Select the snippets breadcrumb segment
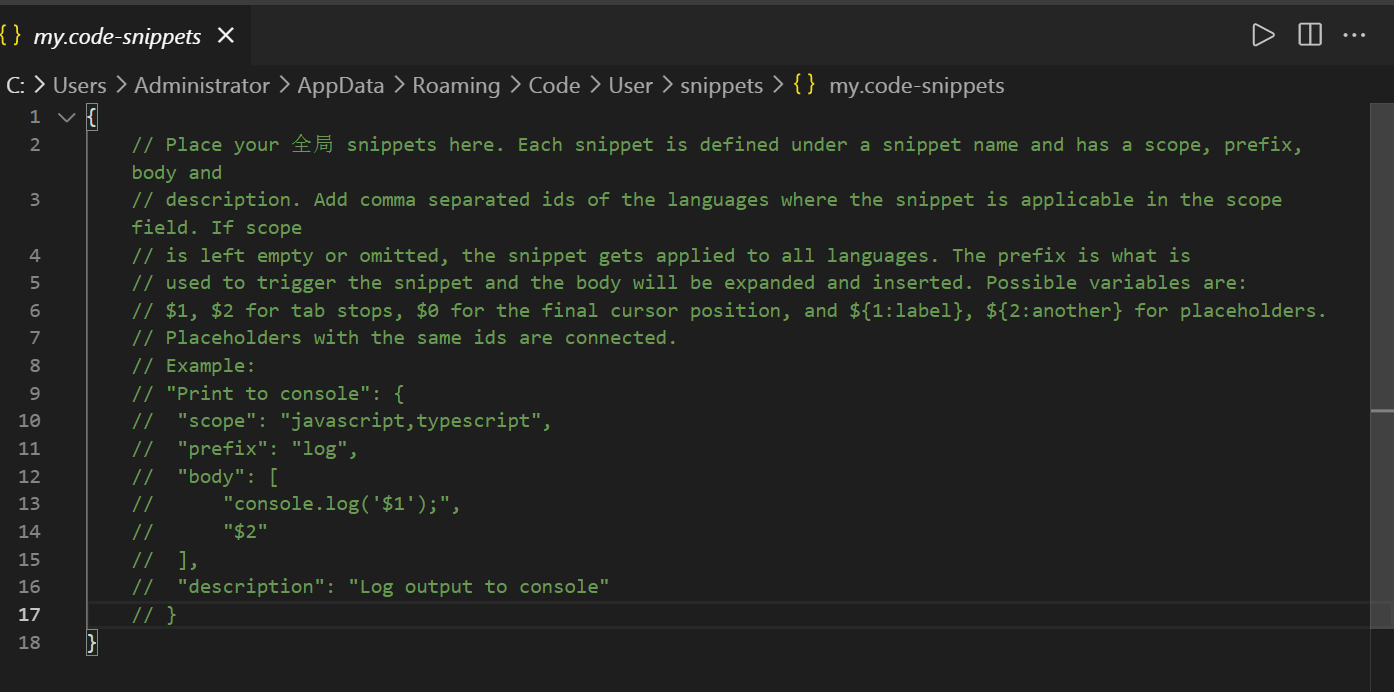 (721, 86)
